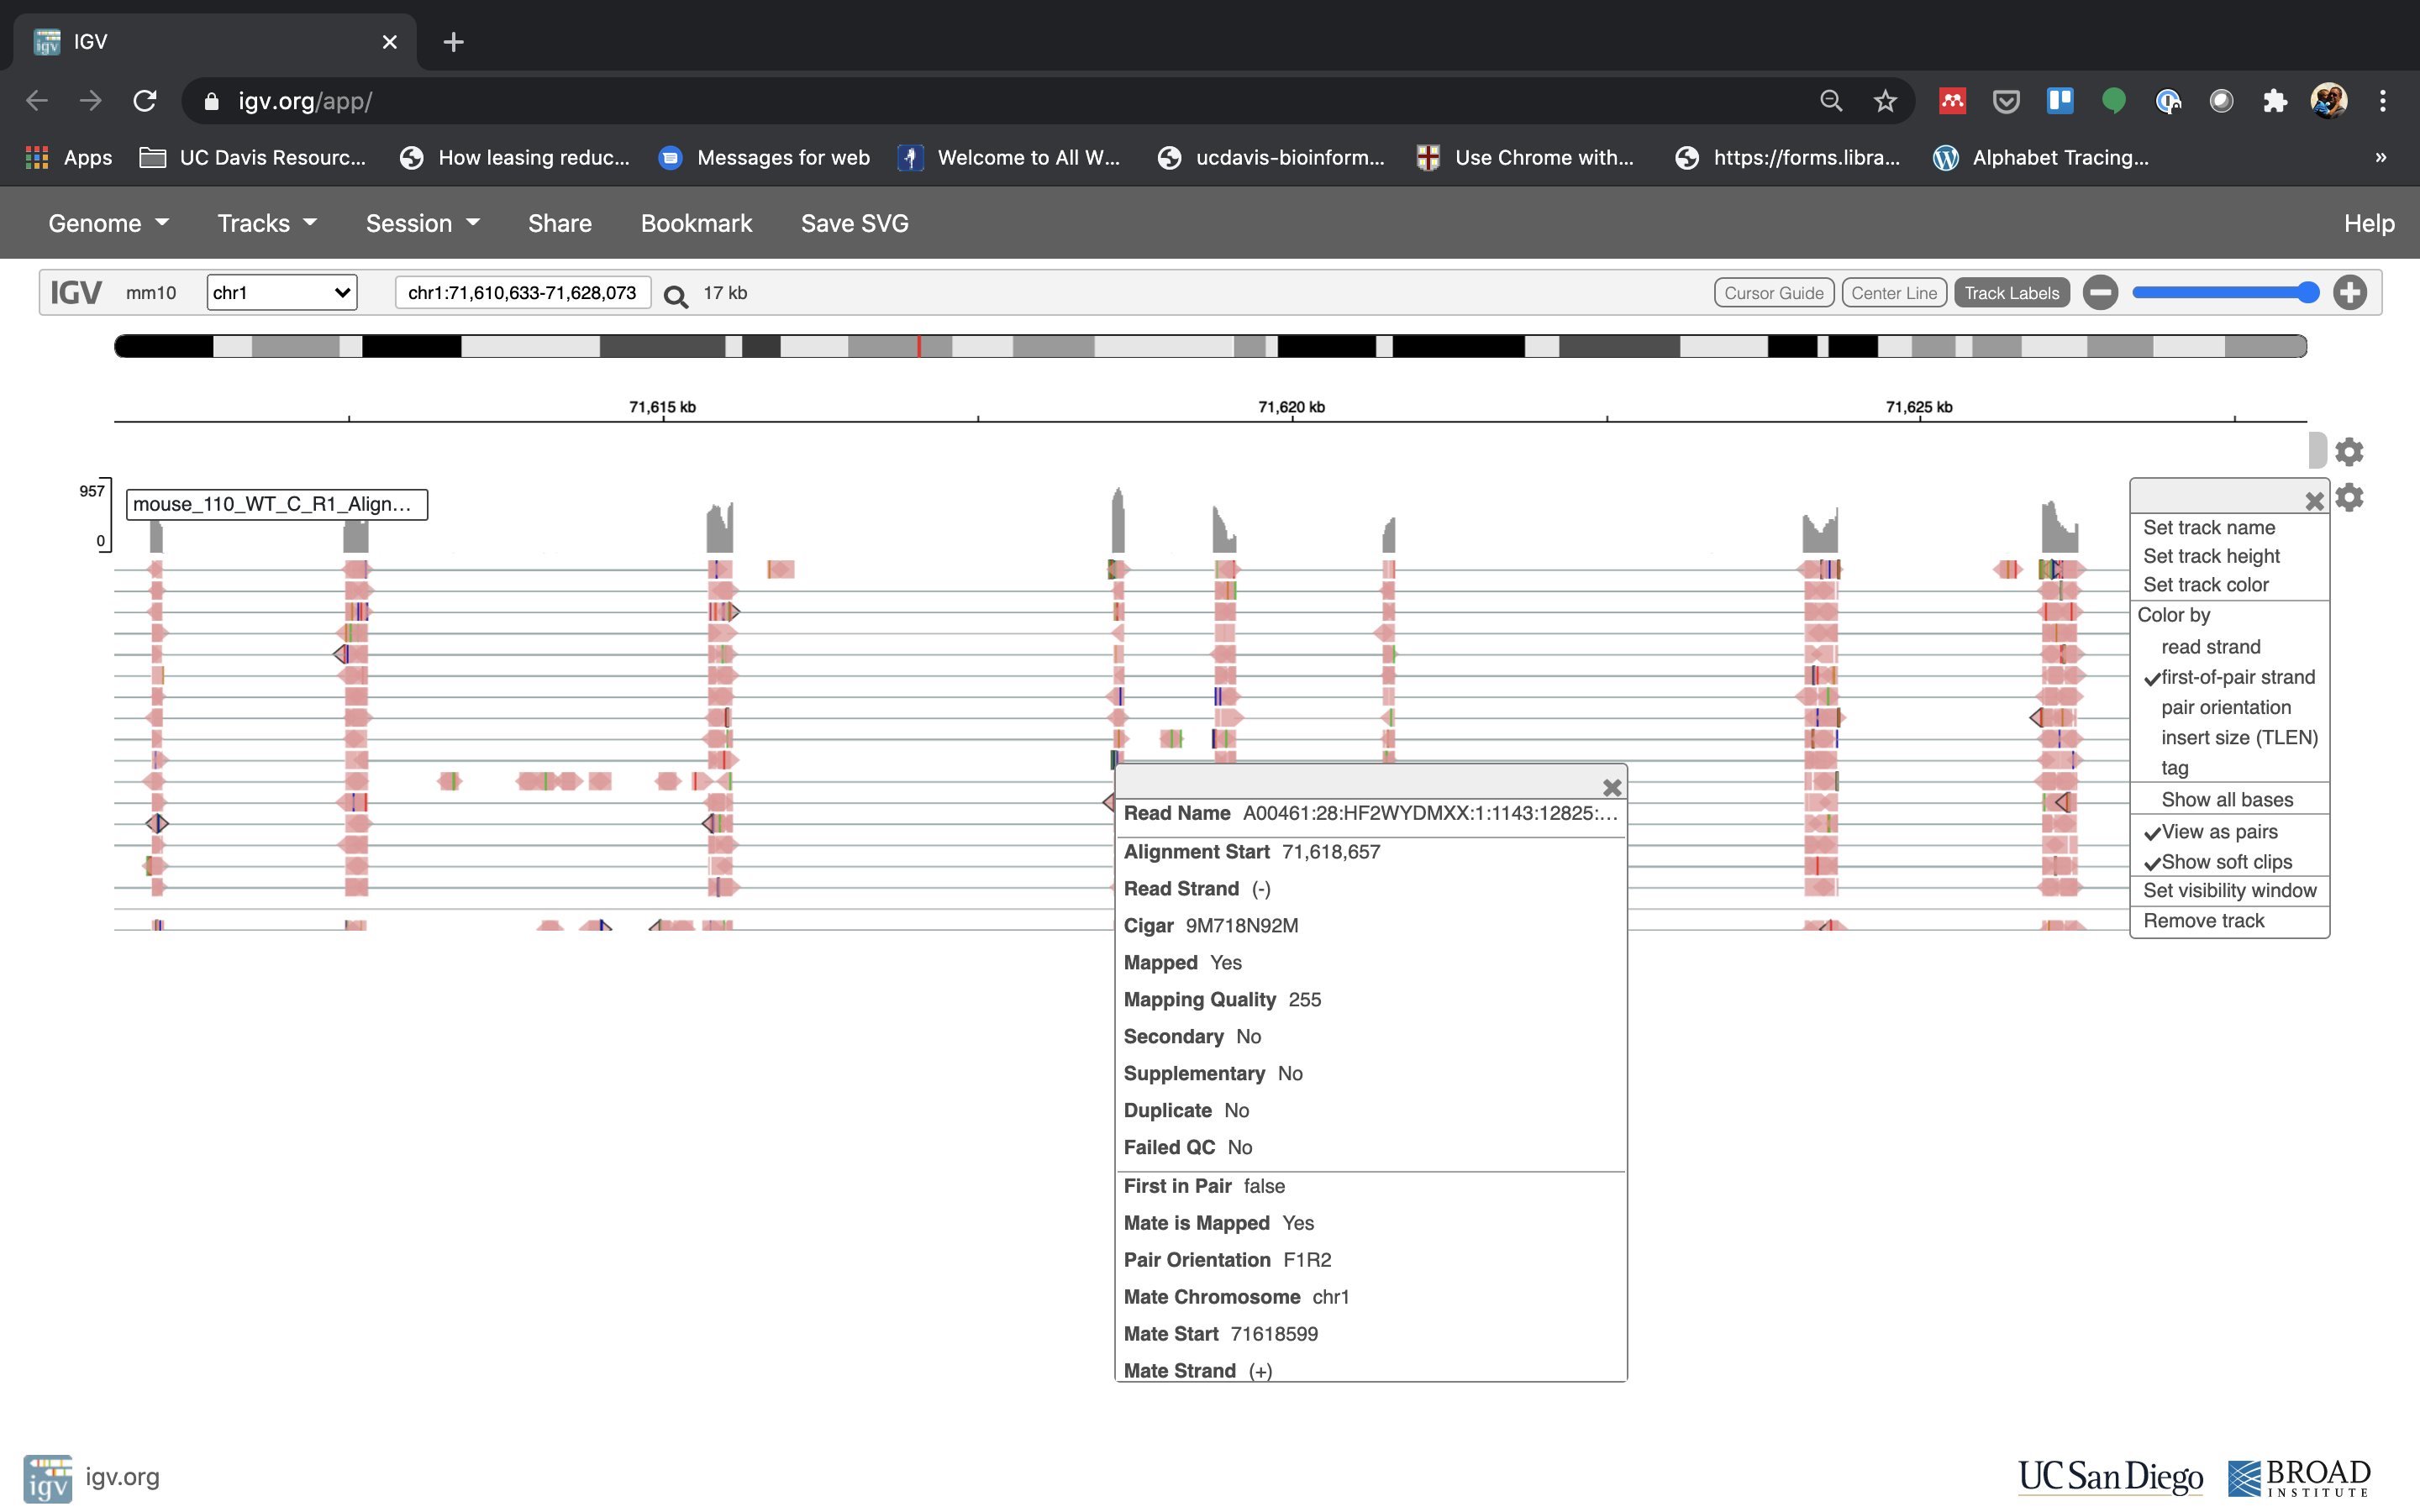Toggle the Cursor Guide button

click(1773, 293)
